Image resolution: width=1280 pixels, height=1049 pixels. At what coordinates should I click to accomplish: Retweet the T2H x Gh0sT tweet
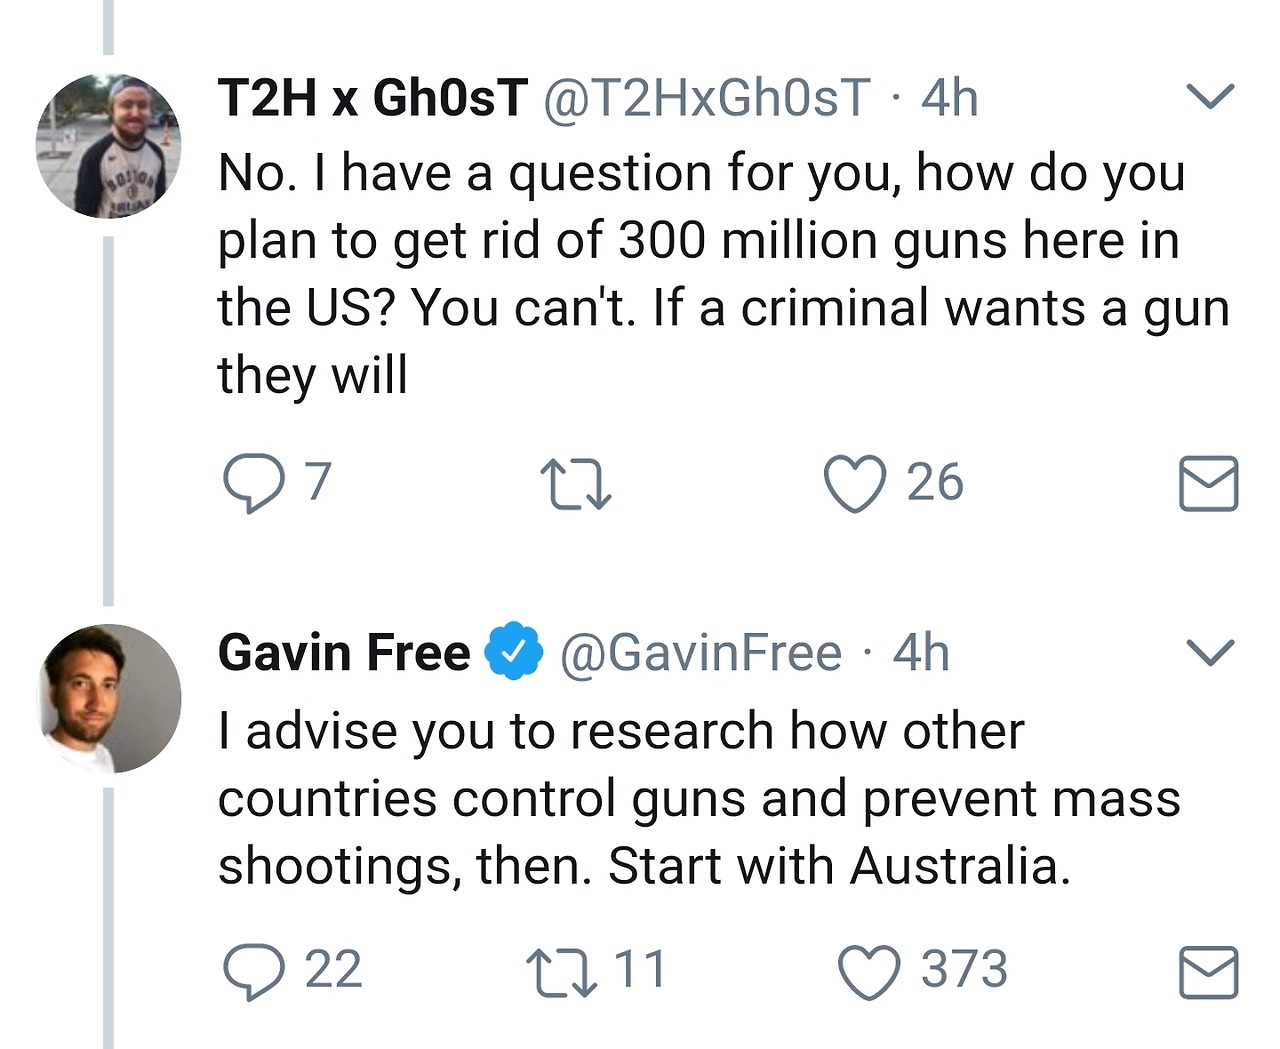575,484
